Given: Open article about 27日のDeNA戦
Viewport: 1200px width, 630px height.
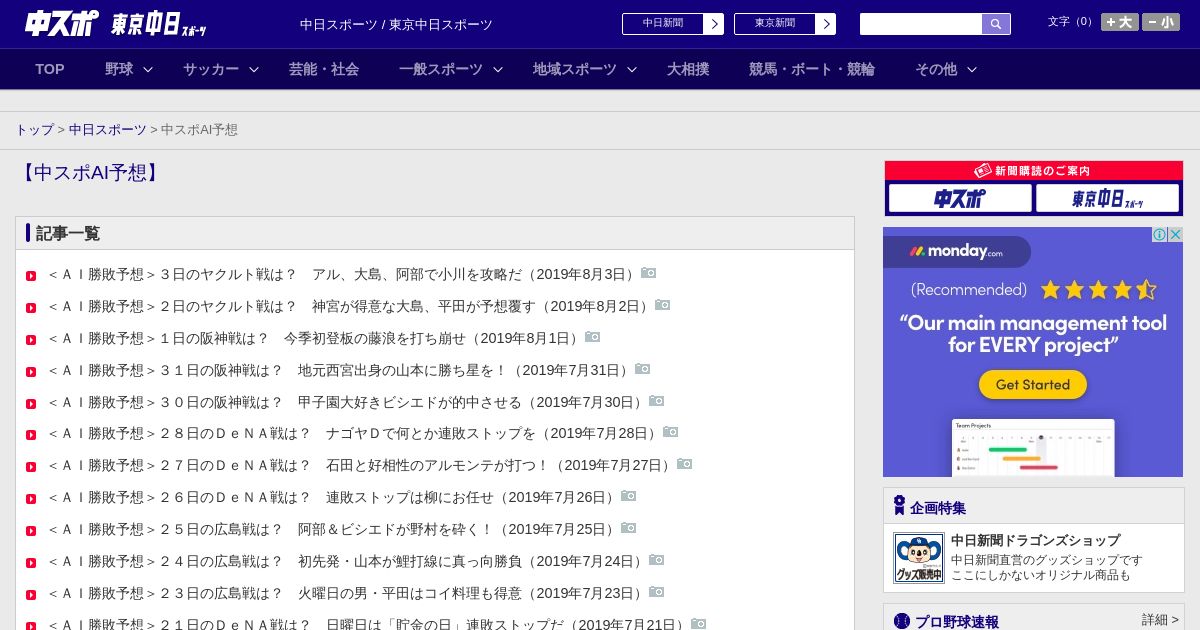Looking at the screenshot, I should pos(360,466).
